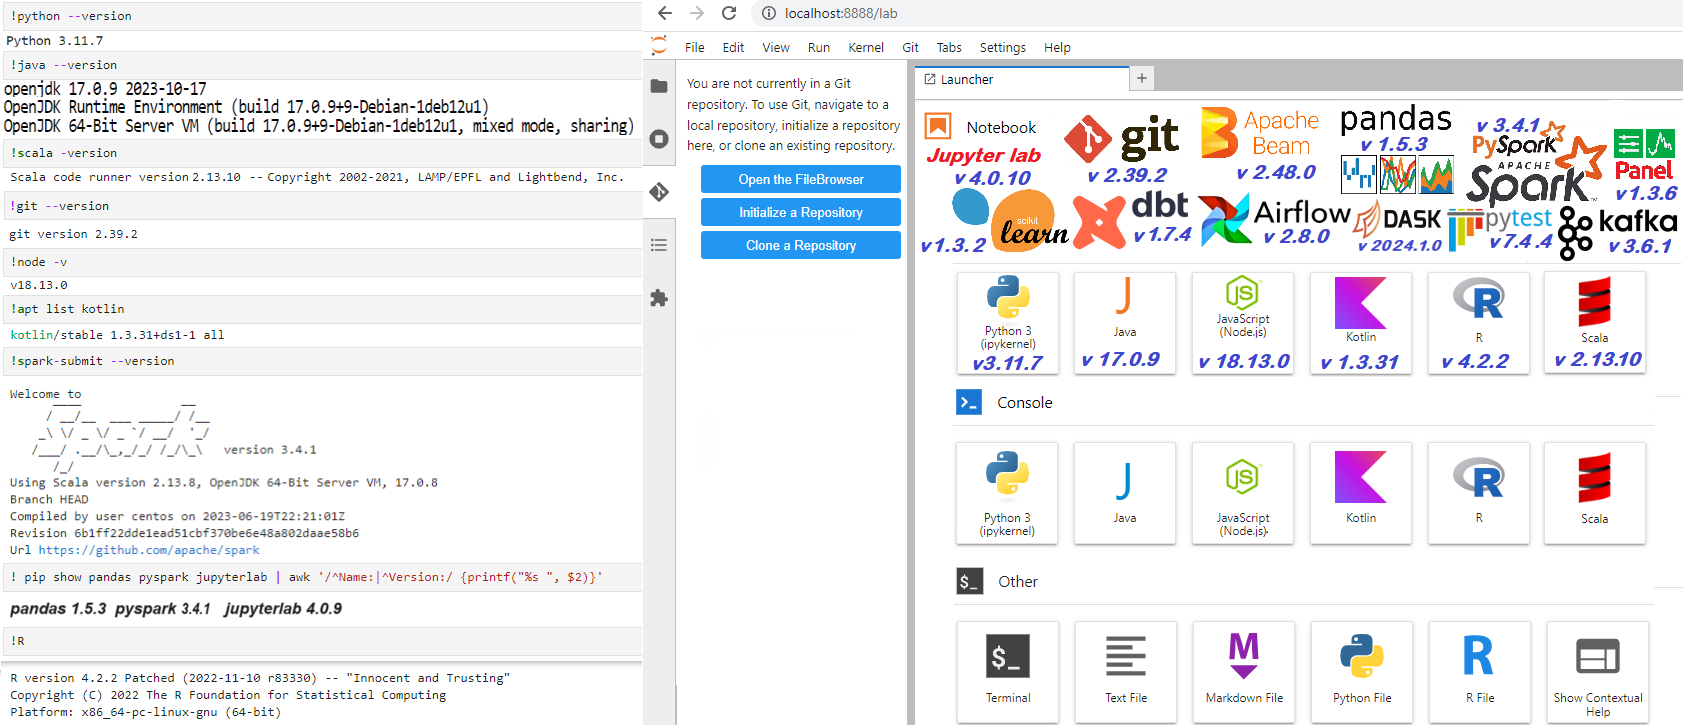Open an R console
Screen dimensions: 1683x725
pos(1479,494)
